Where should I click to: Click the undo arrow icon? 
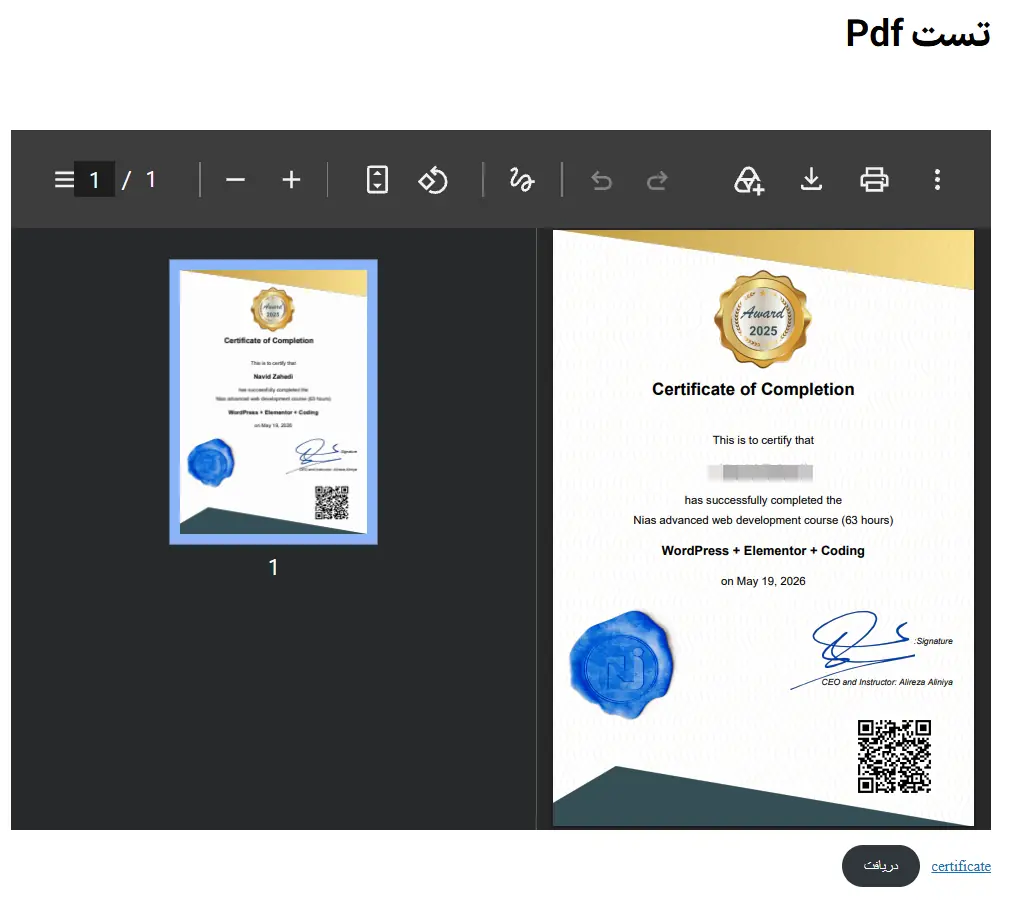(x=602, y=180)
